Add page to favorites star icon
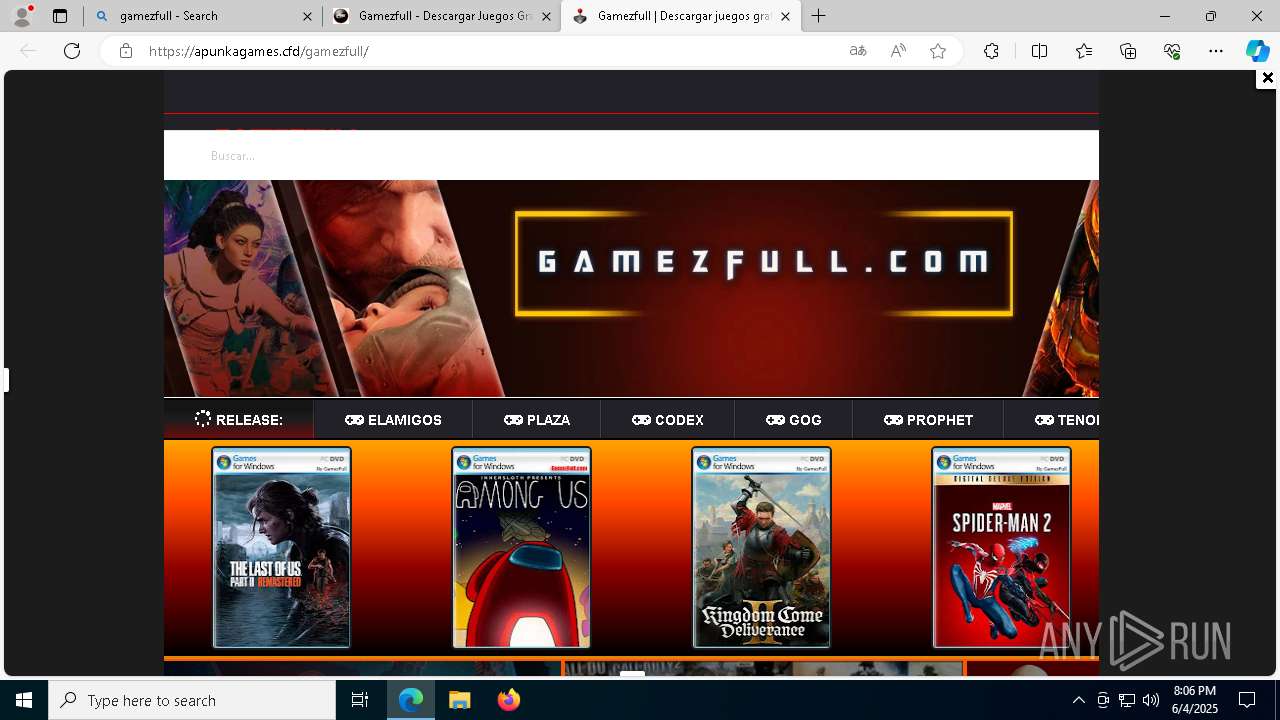Image resolution: width=1280 pixels, height=720 pixels. coord(938,51)
